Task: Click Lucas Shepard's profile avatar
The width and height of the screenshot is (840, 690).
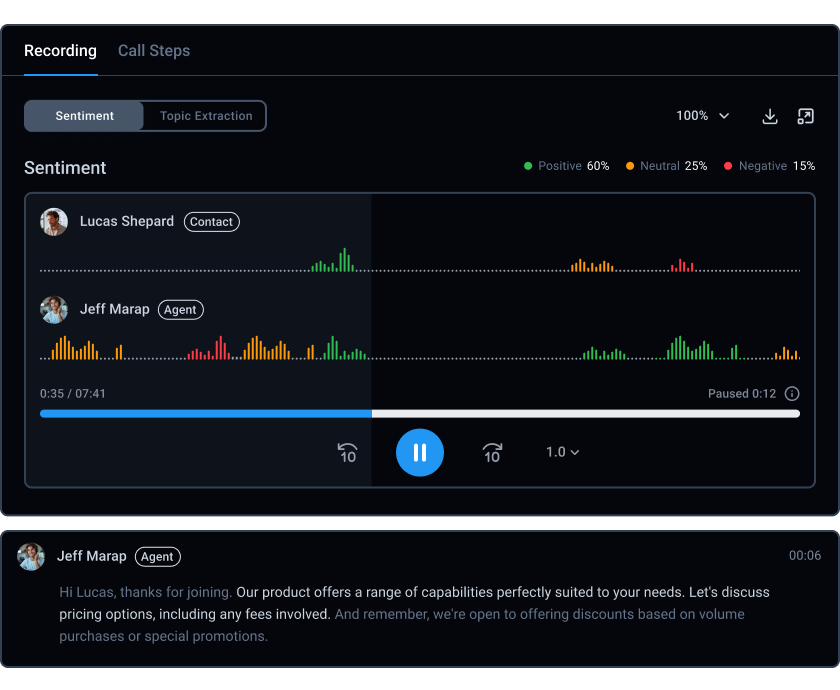Action: pos(54,221)
